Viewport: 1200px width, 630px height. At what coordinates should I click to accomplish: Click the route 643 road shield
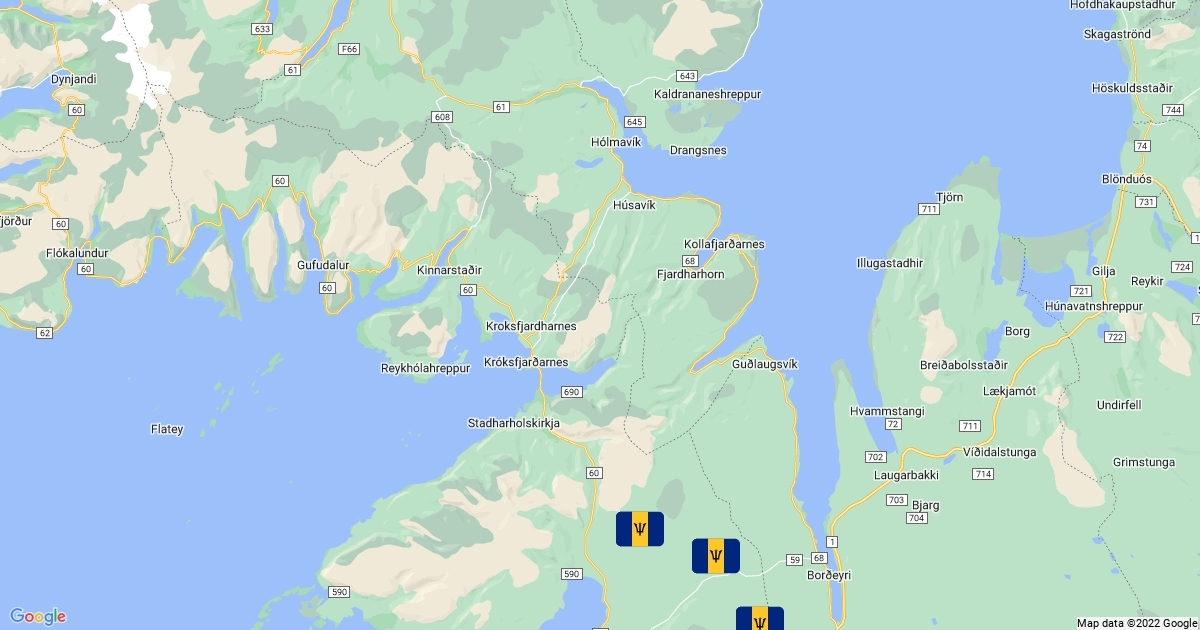point(686,76)
